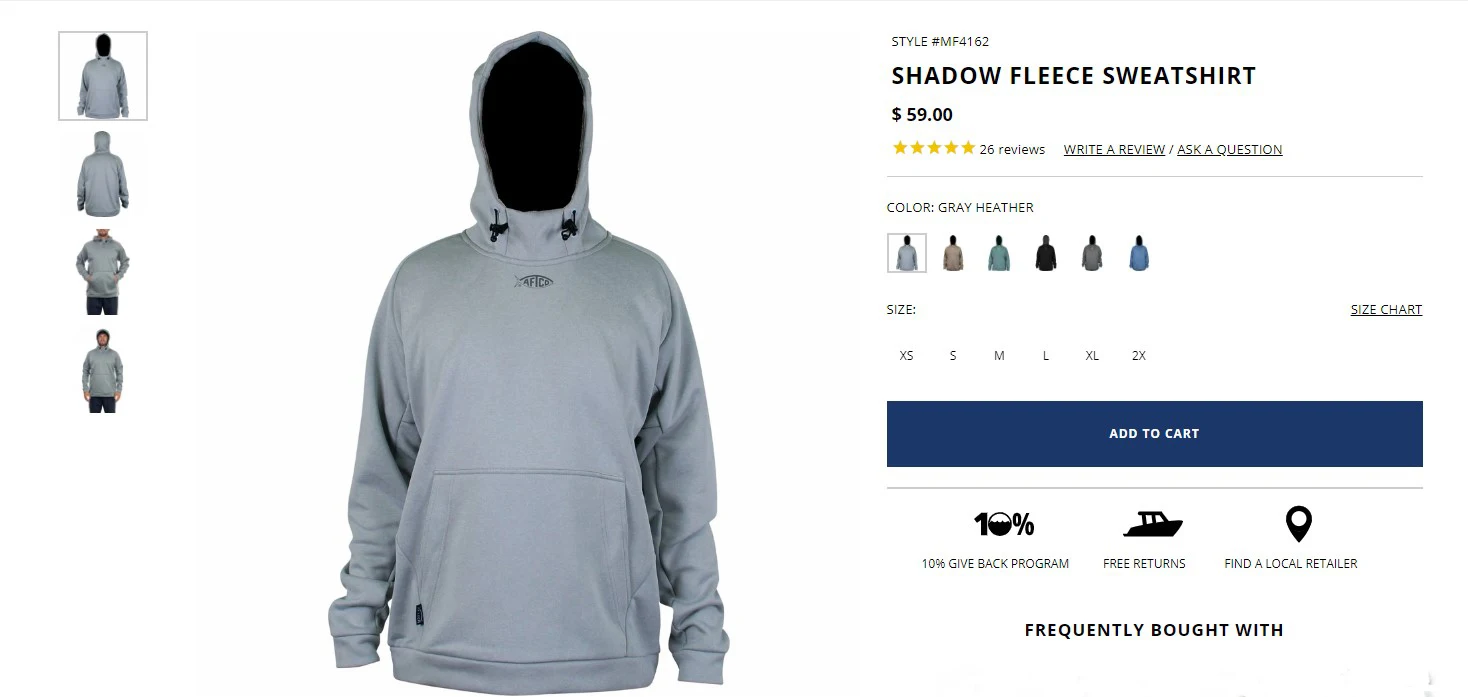Click the five-star rating icons

tap(933, 148)
